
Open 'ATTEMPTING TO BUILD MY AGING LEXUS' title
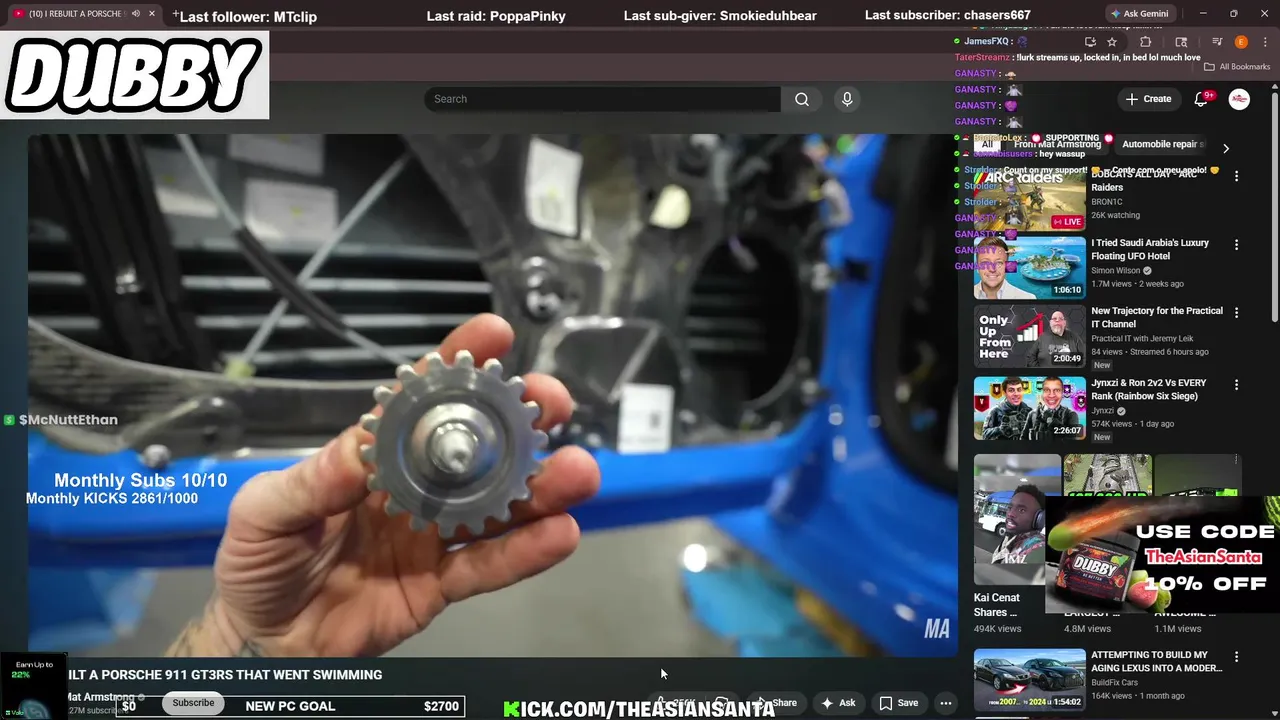pos(1157,662)
